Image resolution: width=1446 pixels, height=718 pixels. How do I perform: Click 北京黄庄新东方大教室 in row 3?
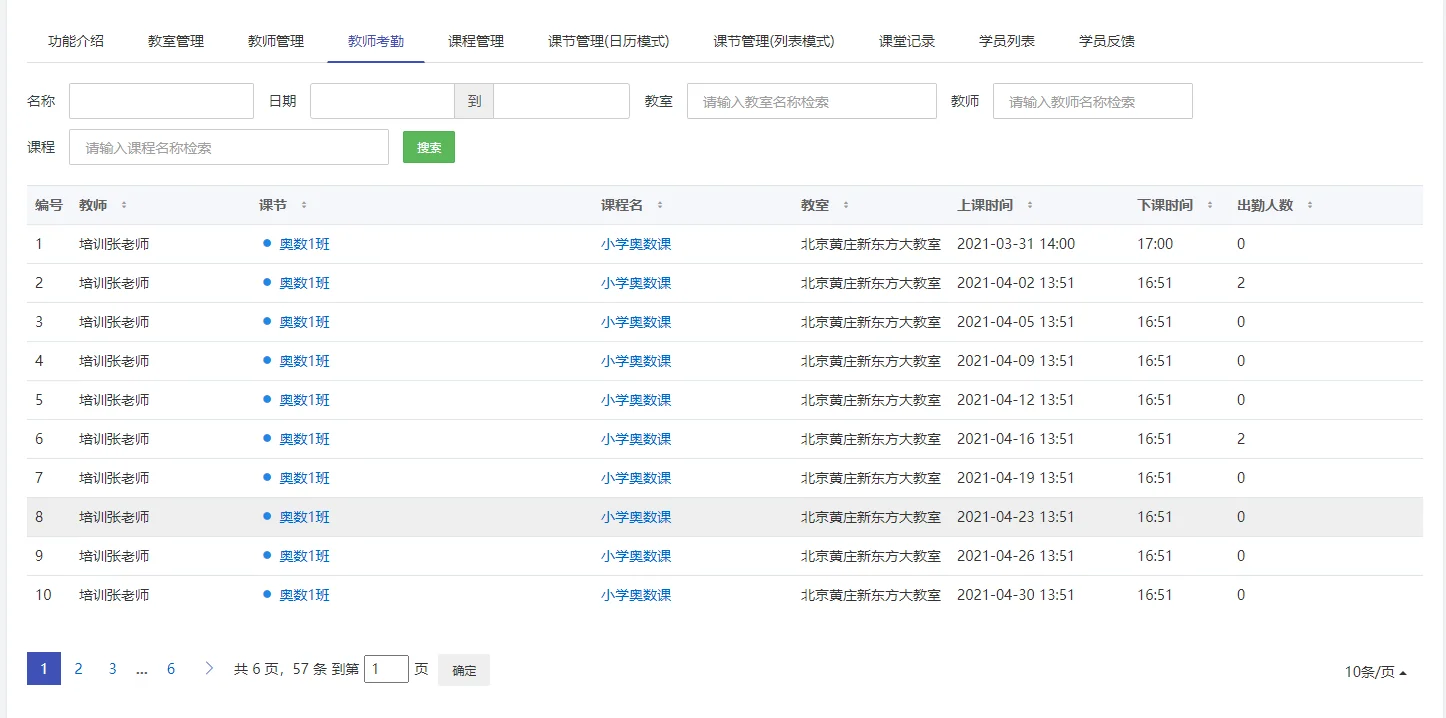tap(871, 322)
